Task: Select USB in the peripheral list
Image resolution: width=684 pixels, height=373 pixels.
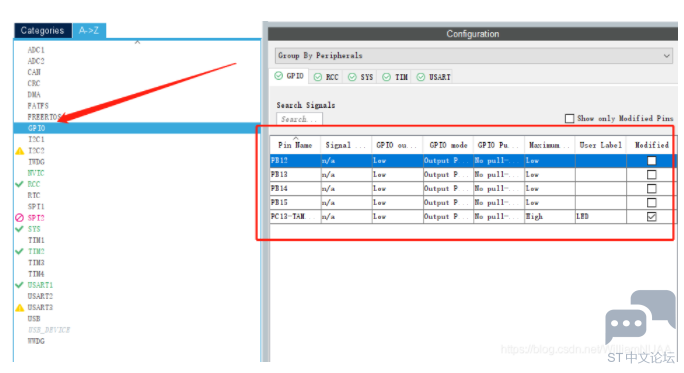Action: pos(34,319)
